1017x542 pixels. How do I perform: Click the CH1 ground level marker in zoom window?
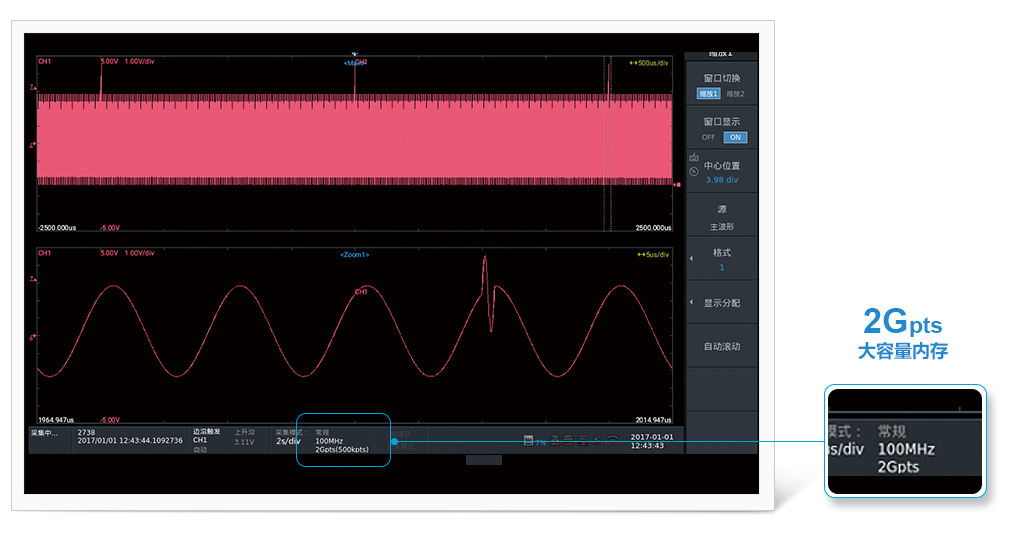pos(33,337)
